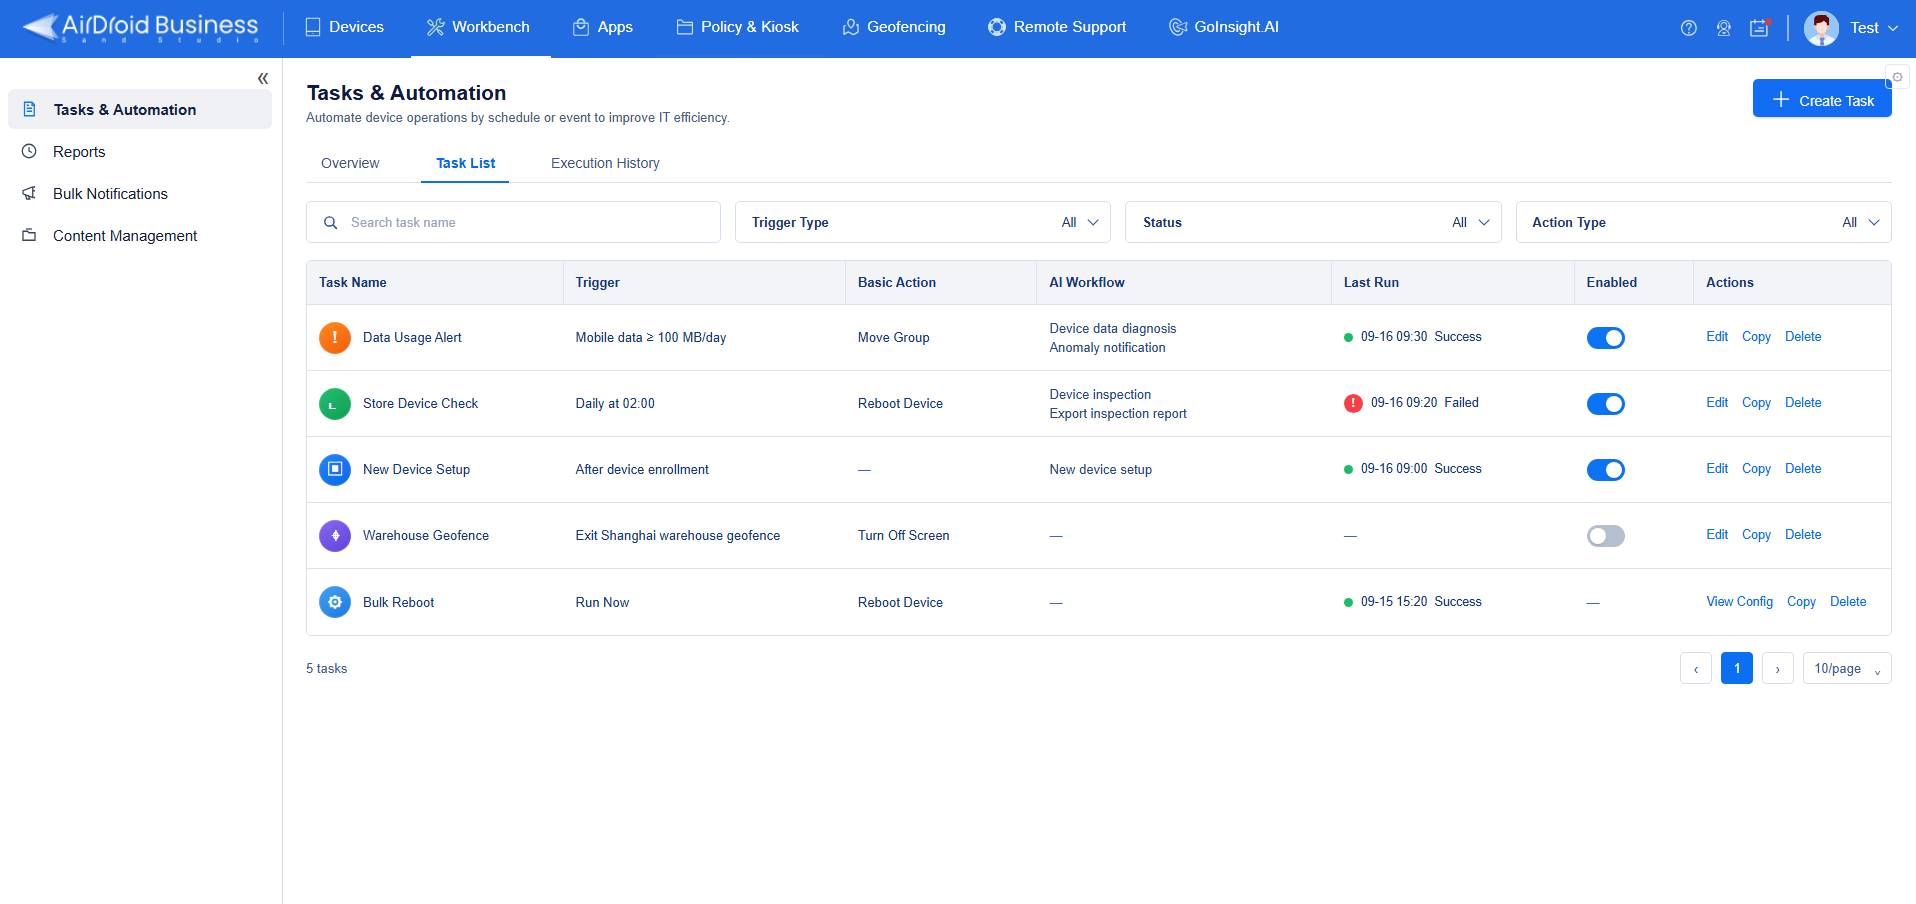Viewport: 1916px width, 904px height.
Task: Select page 1 in pagination
Action: point(1737,668)
